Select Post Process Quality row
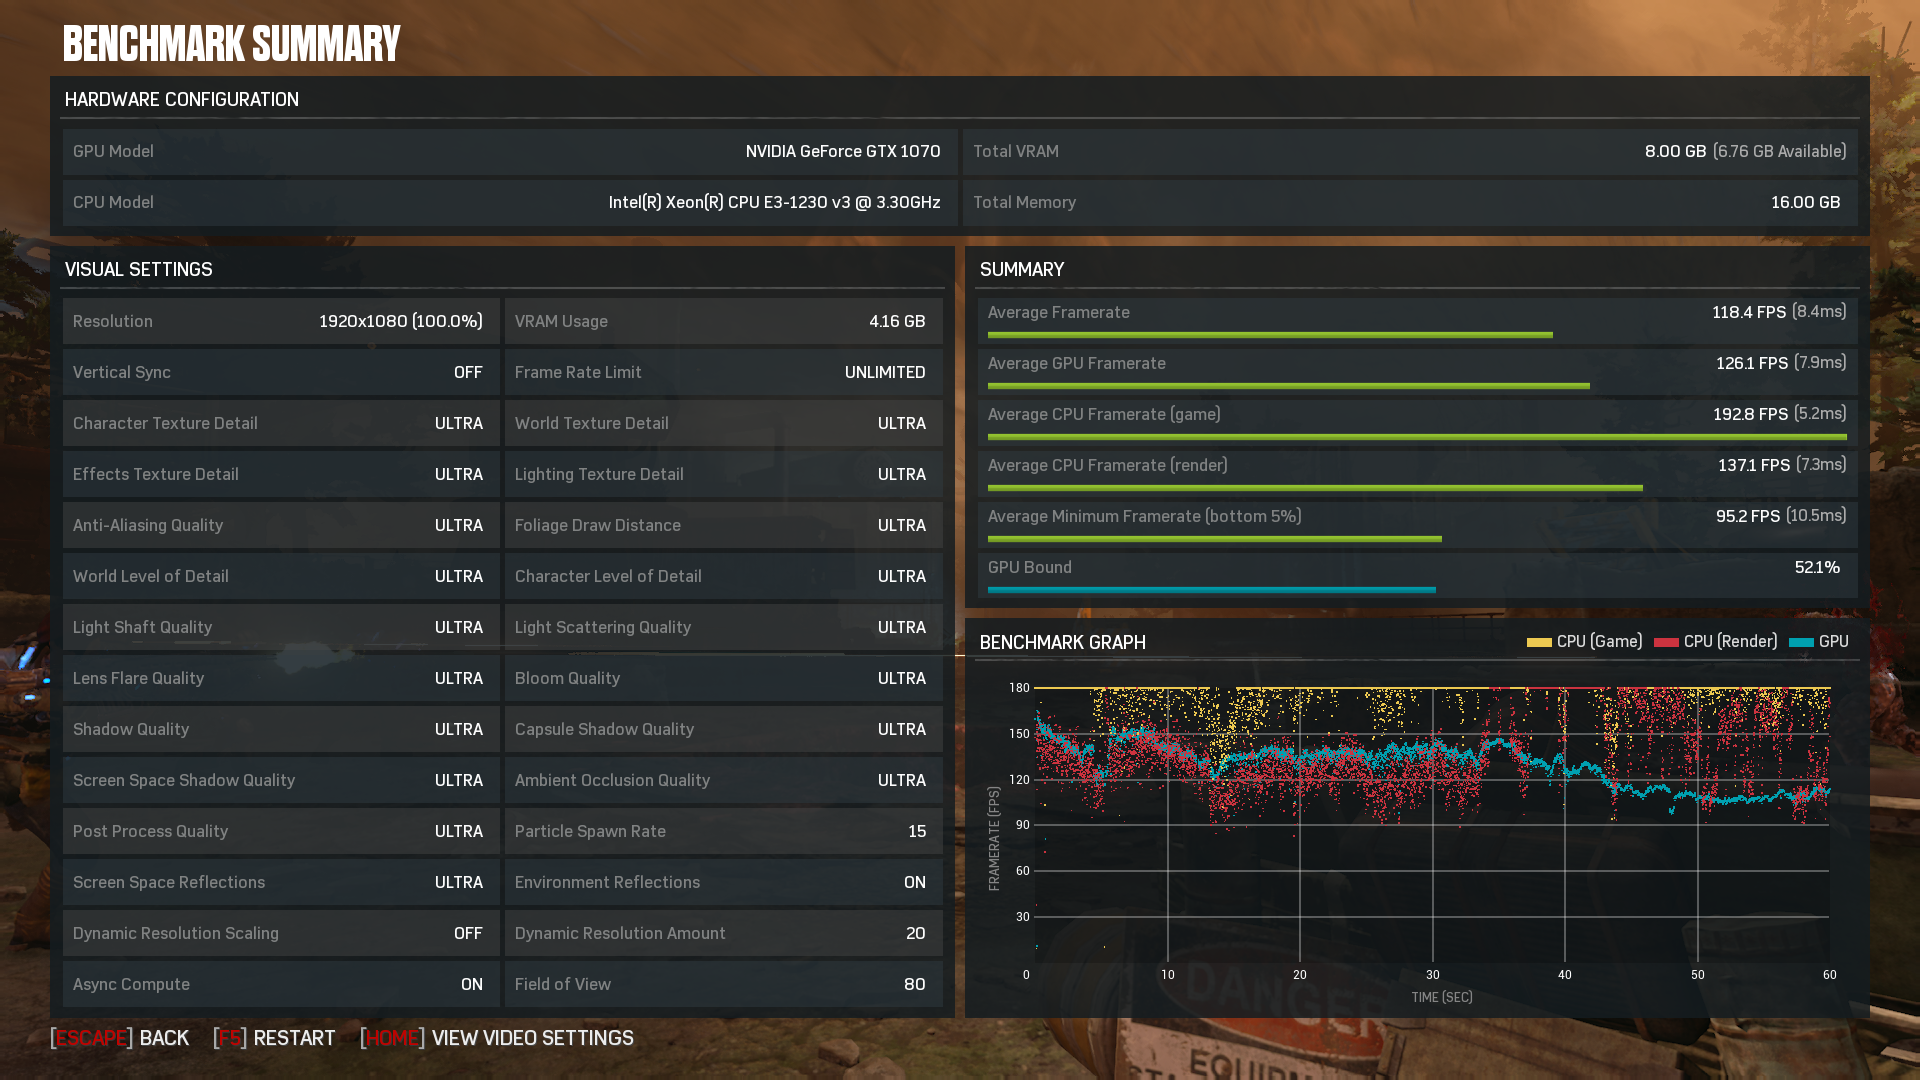The width and height of the screenshot is (1920, 1080). pyautogui.click(x=281, y=832)
